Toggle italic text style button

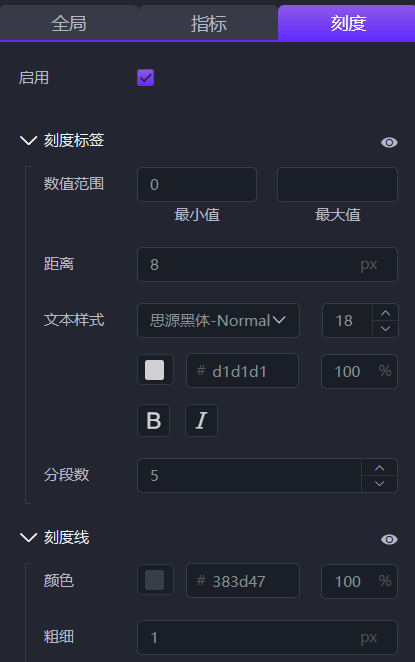click(201, 421)
